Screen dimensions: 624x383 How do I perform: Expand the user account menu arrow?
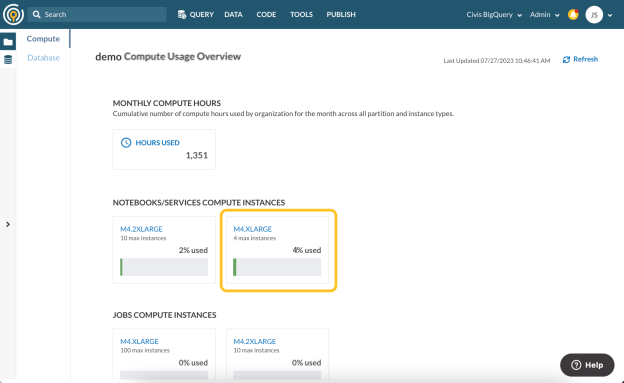[x=610, y=16]
